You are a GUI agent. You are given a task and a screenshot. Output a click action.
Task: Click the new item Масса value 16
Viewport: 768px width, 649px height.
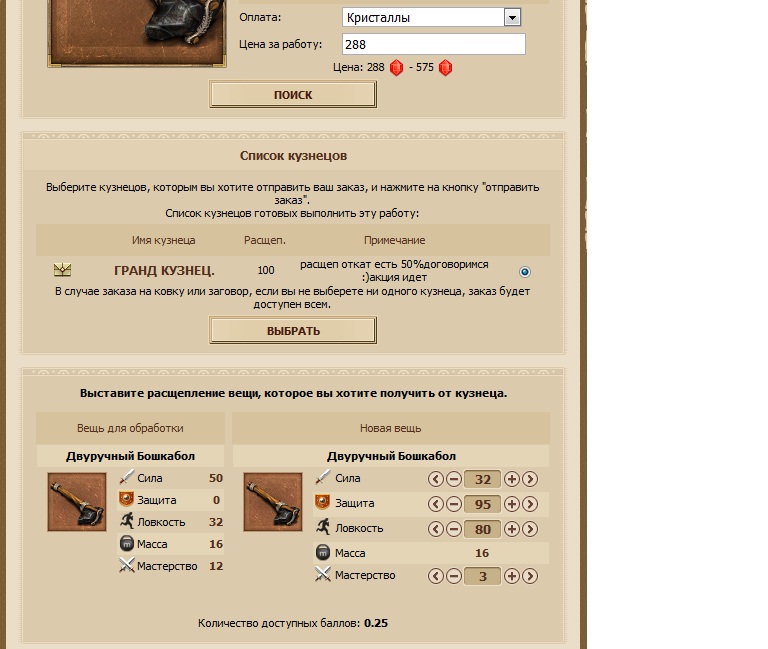482,553
